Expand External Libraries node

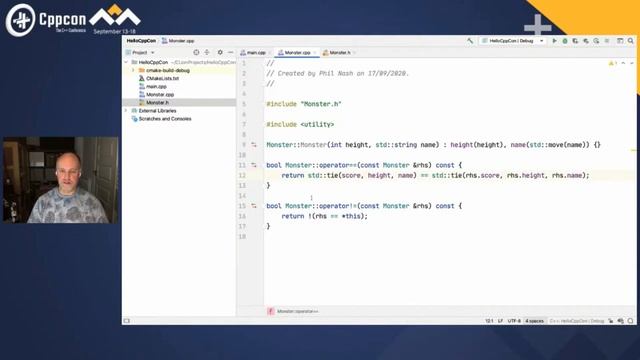click(x=126, y=111)
